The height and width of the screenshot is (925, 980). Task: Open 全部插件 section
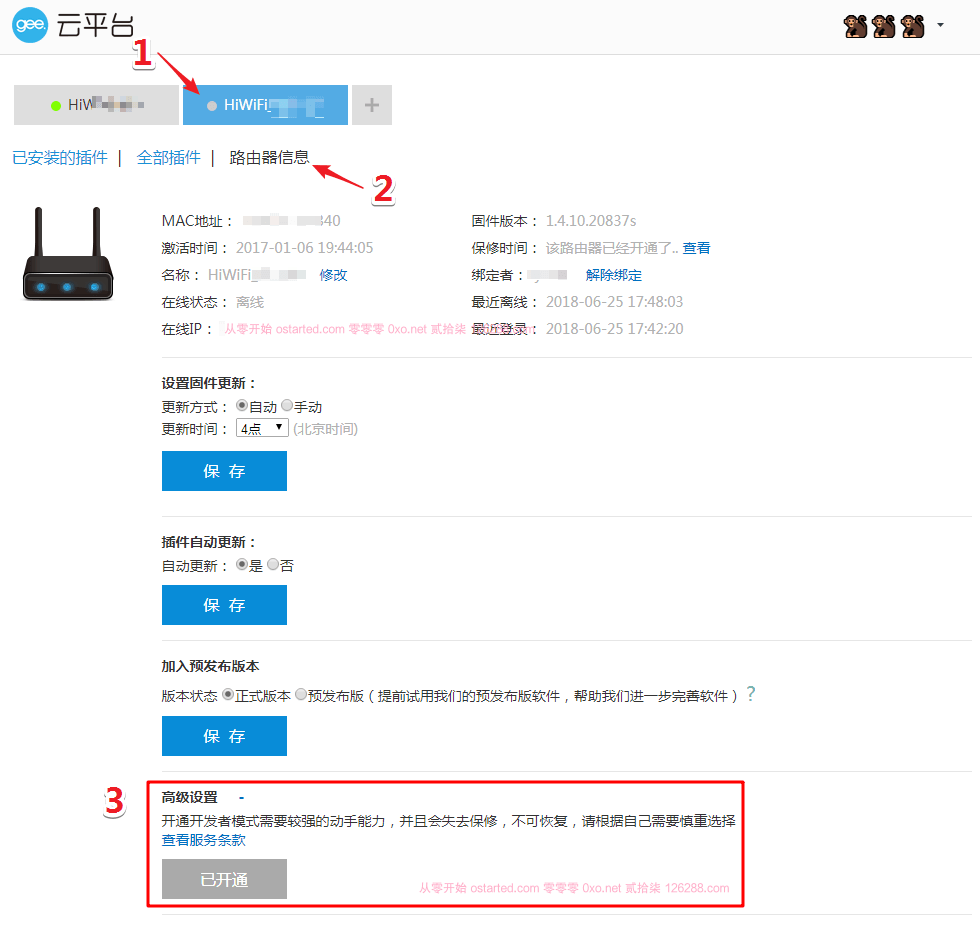click(x=169, y=158)
